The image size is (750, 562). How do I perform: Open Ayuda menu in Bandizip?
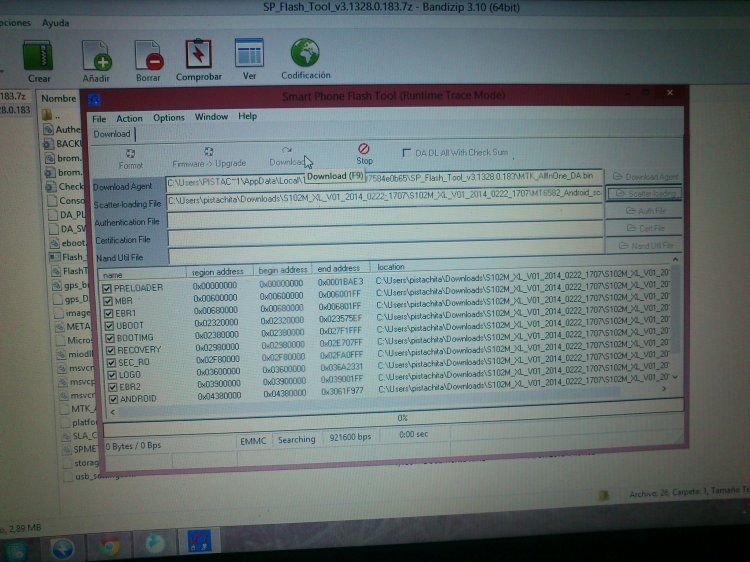(55, 23)
